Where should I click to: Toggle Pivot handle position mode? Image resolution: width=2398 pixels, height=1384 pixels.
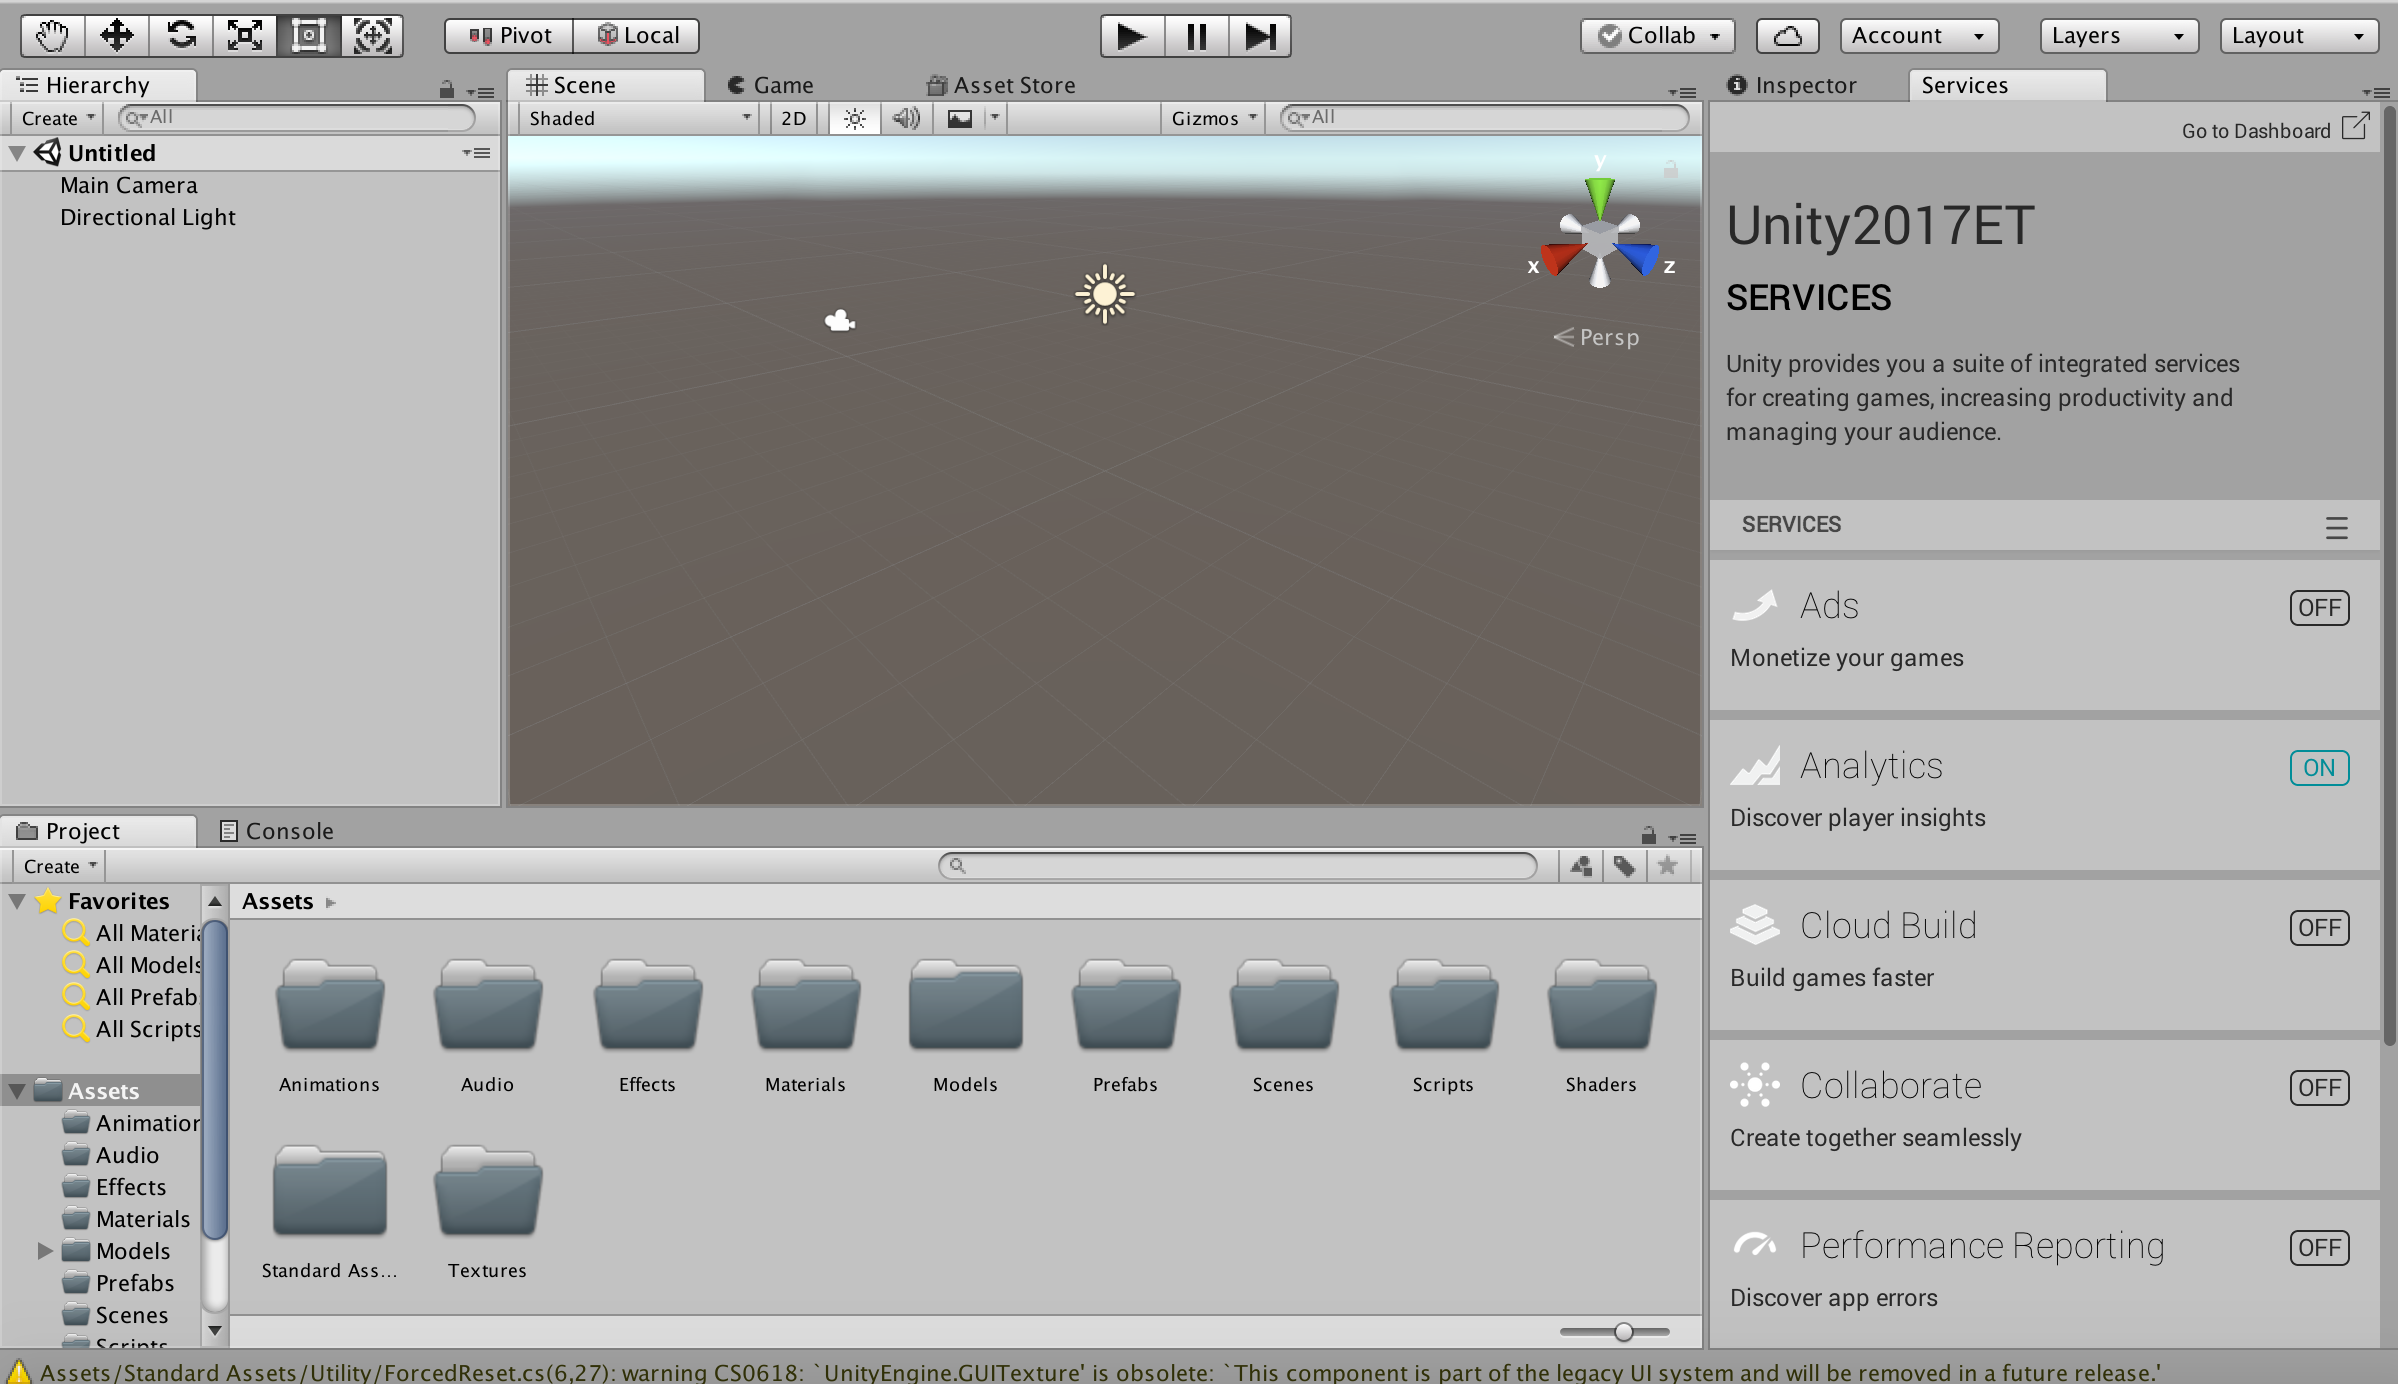(x=509, y=36)
